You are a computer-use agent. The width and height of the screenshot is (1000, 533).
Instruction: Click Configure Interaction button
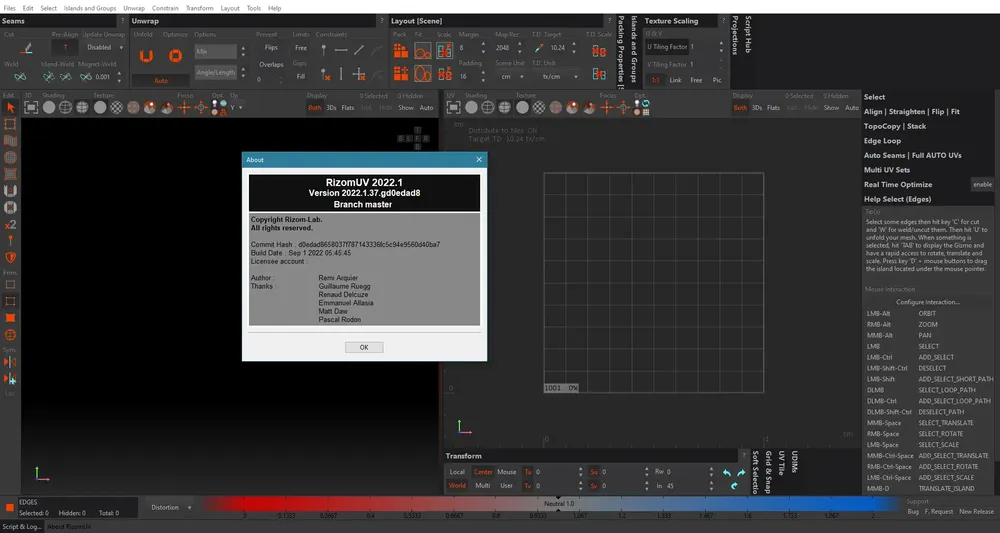pos(927,302)
